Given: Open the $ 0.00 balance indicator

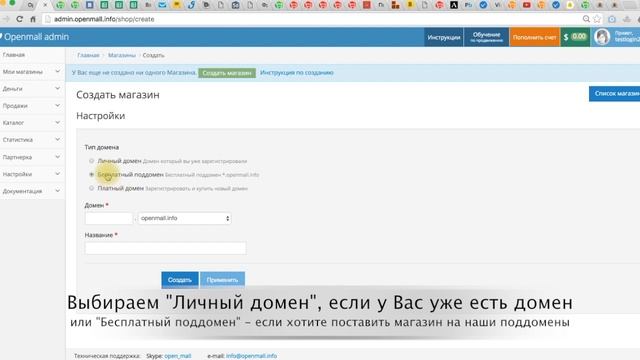Looking at the screenshot, I should 575,37.
